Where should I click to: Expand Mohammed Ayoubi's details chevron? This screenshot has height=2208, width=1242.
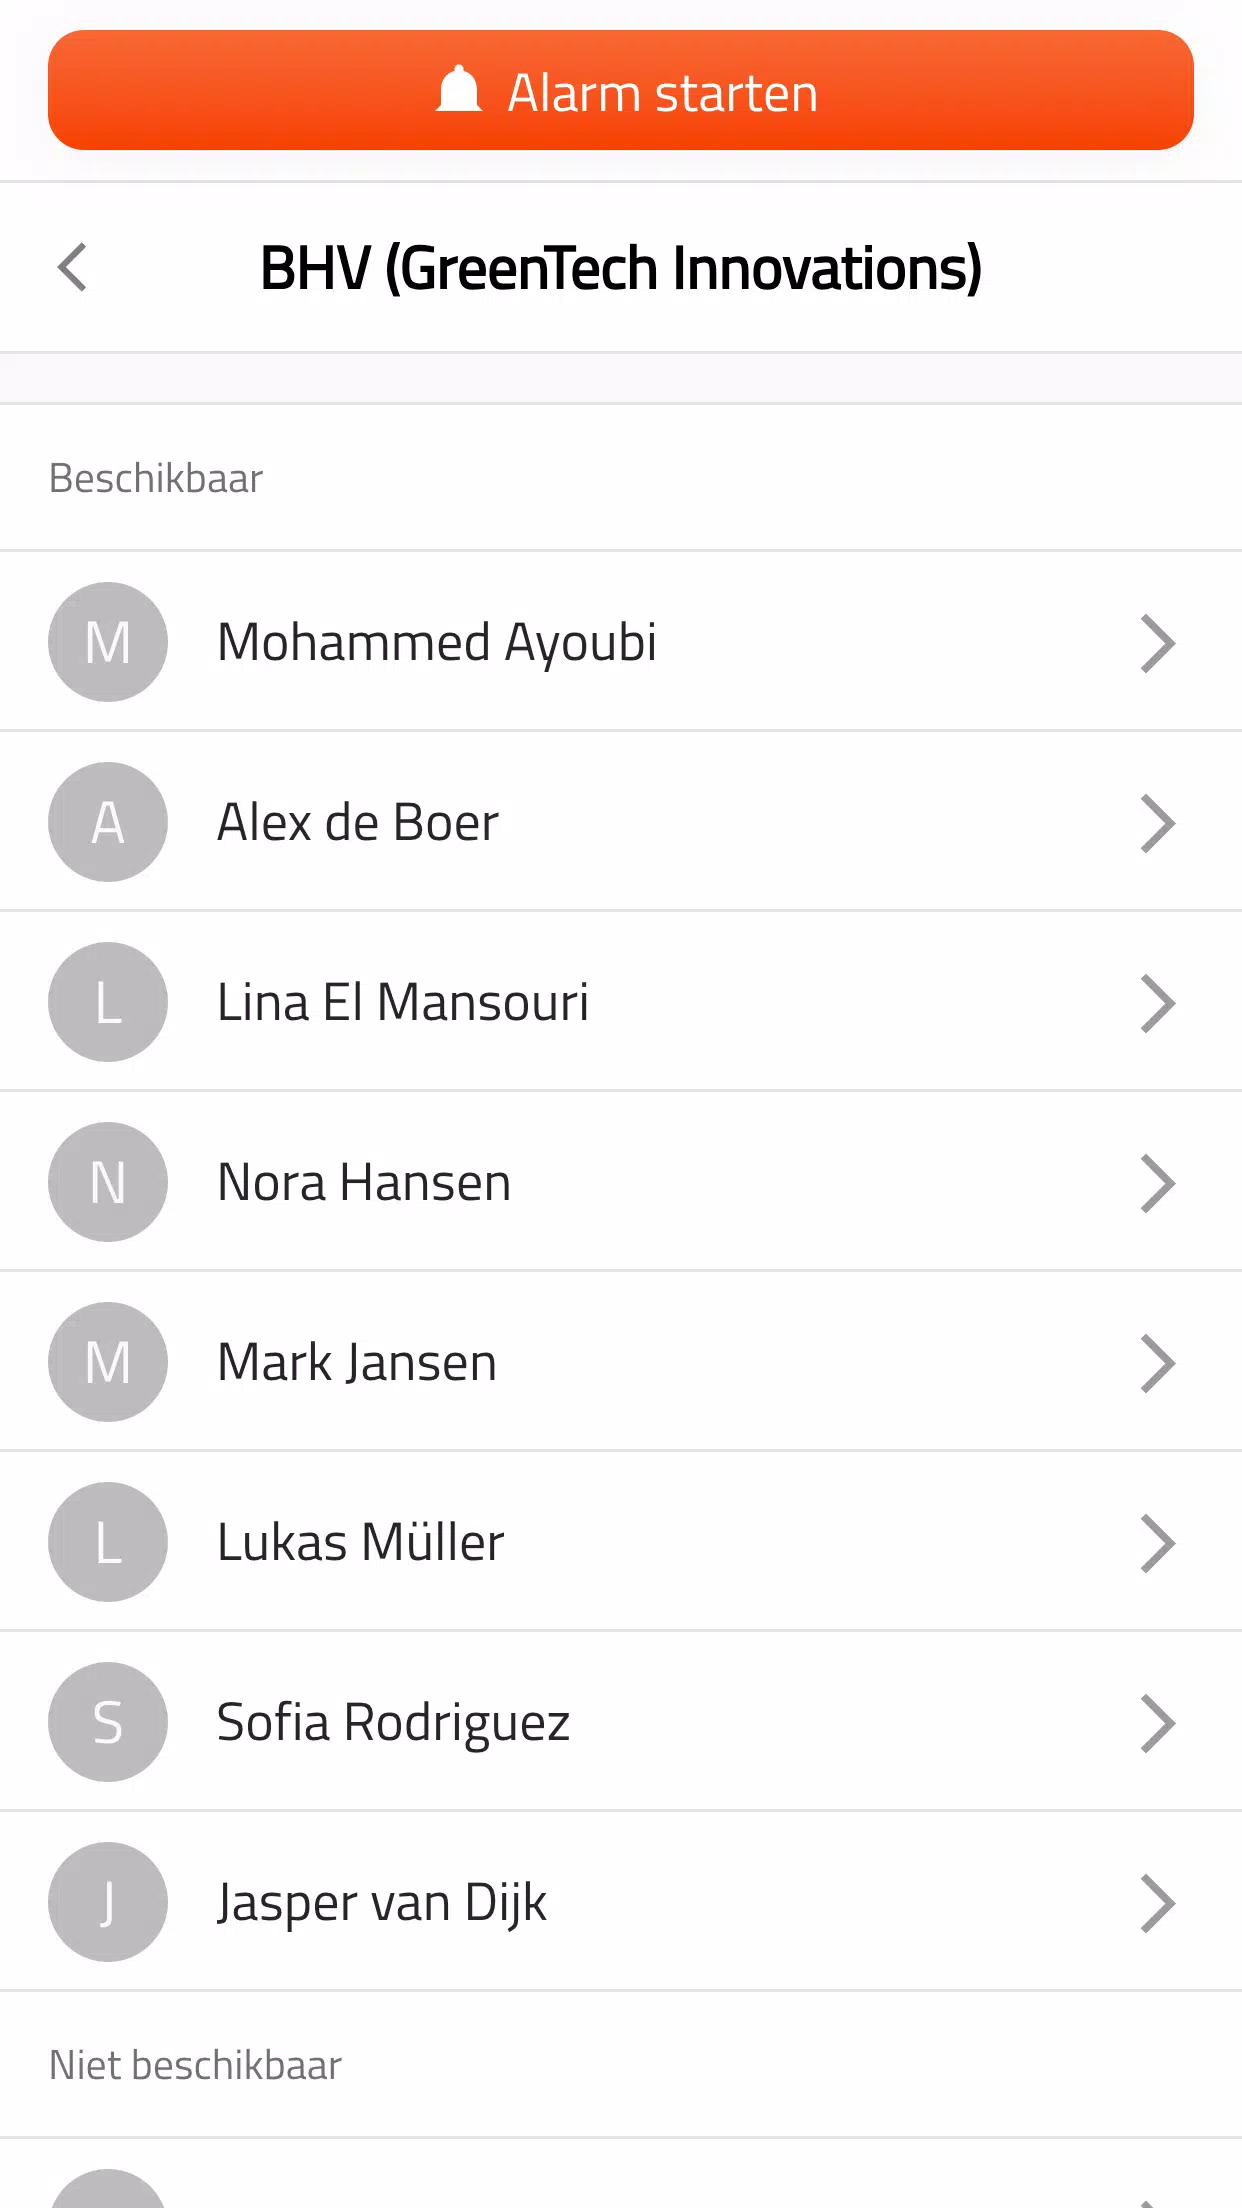1157,644
